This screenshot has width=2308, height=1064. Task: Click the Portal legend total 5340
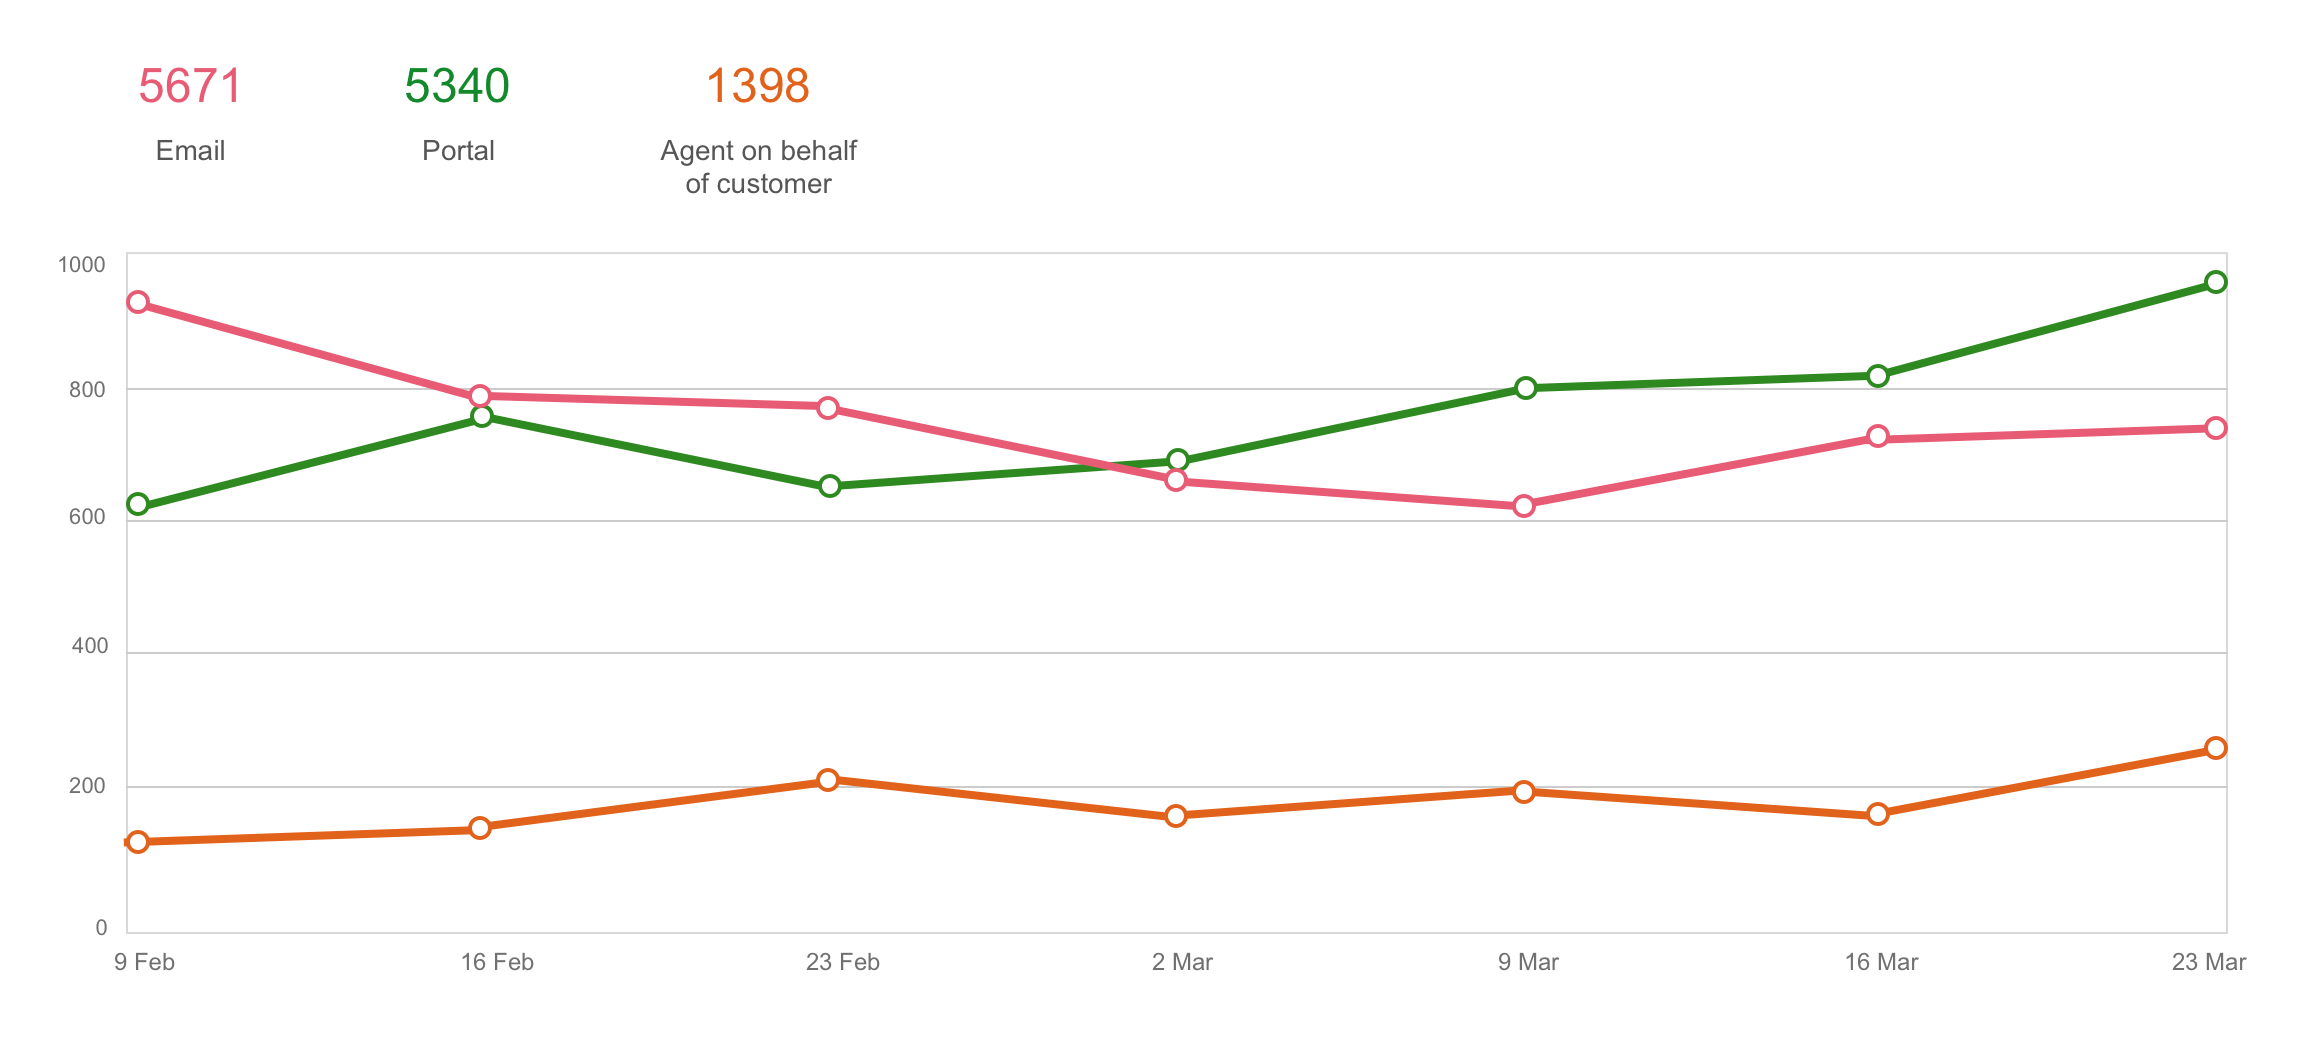457,86
